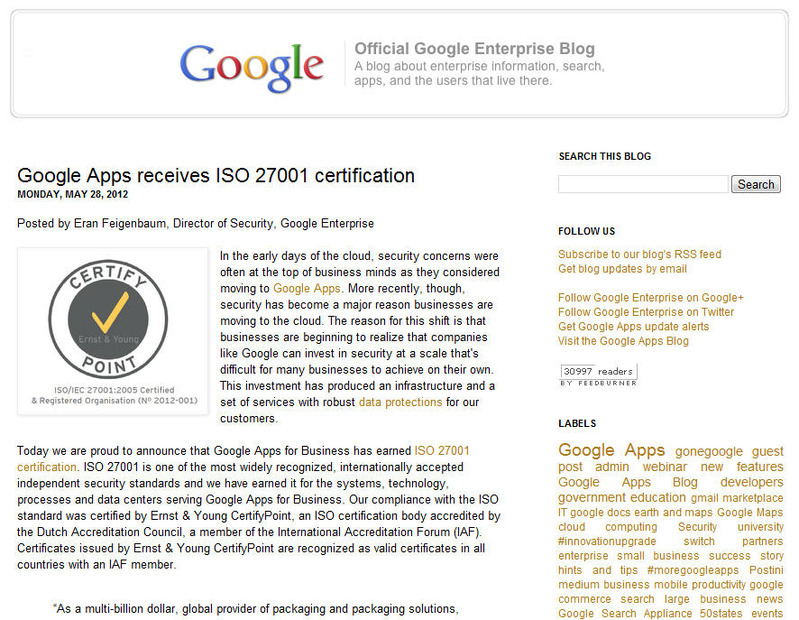The height and width of the screenshot is (620, 799).
Task: Select the university label
Action: (x=760, y=527)
